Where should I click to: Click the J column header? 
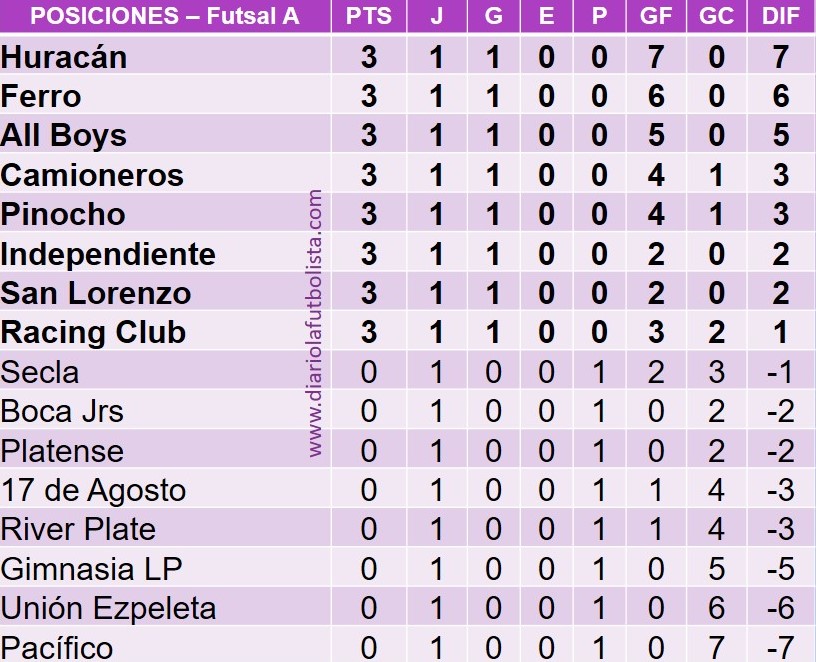pyautogui.click(x=436, y=17)
